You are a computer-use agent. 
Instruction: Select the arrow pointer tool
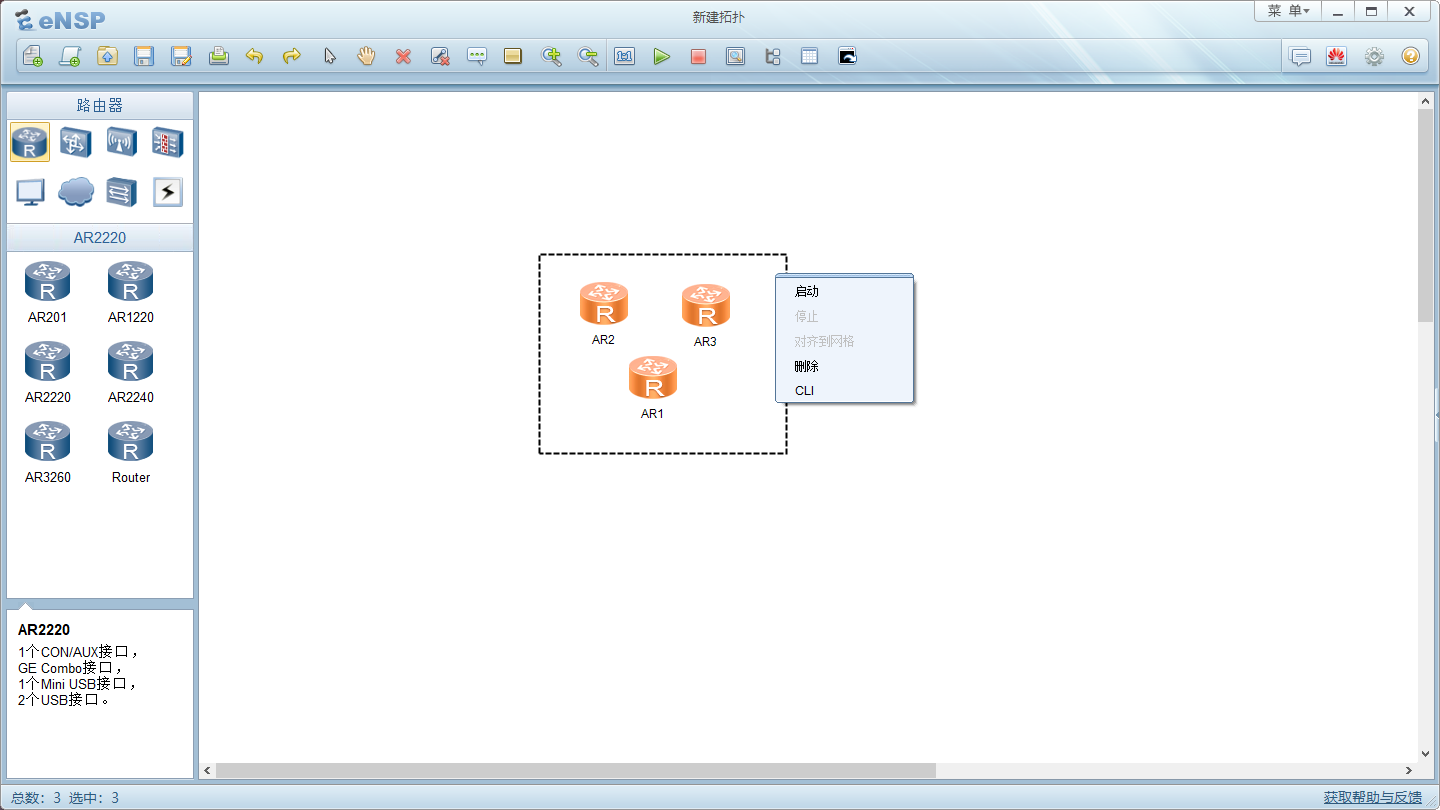[329, 56]
